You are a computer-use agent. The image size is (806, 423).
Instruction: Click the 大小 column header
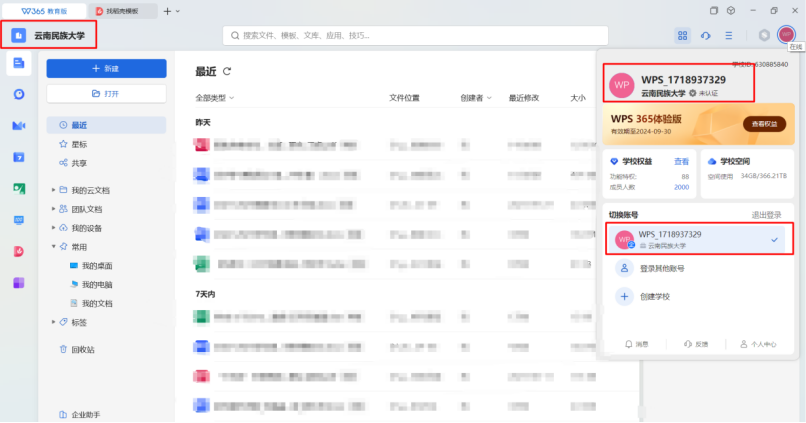tap(578, 98)
